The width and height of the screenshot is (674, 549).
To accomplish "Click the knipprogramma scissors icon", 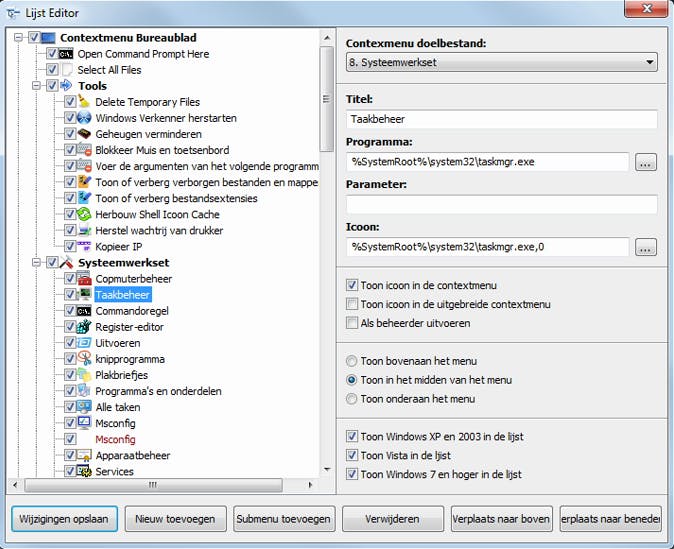I will tap(84, 359).
